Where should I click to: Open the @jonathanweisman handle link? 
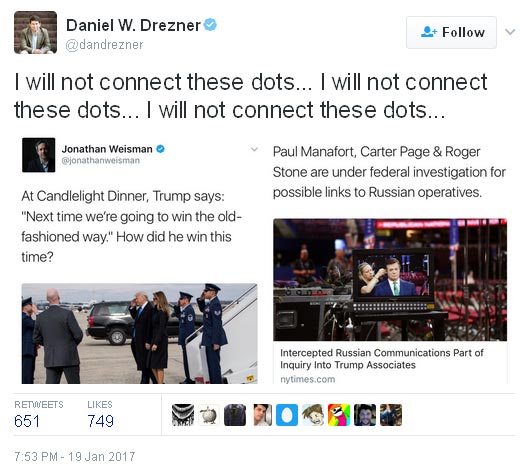coord(101,160)
